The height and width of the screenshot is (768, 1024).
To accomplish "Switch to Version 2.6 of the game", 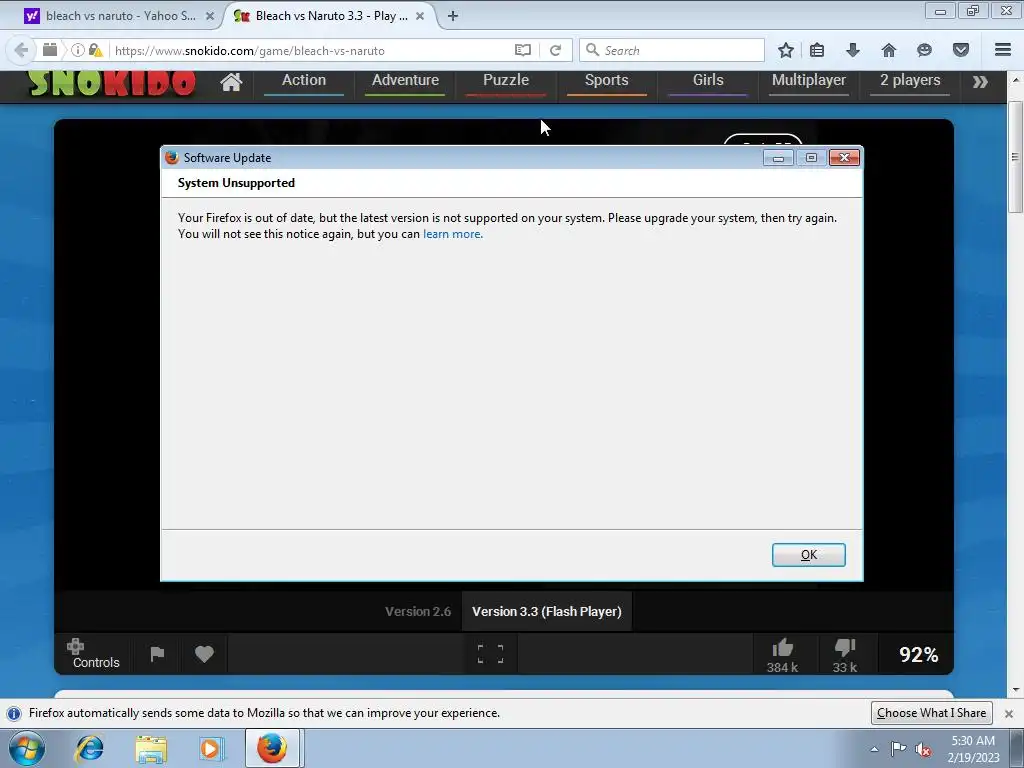I will (418, 611).
